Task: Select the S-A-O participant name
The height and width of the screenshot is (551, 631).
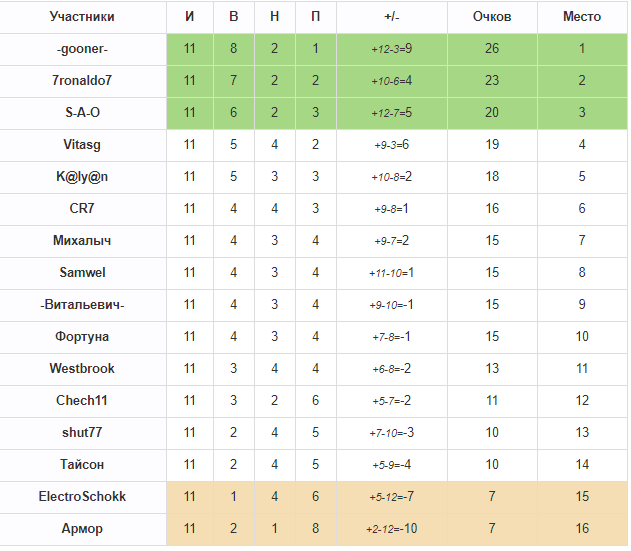Action: pyautogui.click(x=82, y=112)
